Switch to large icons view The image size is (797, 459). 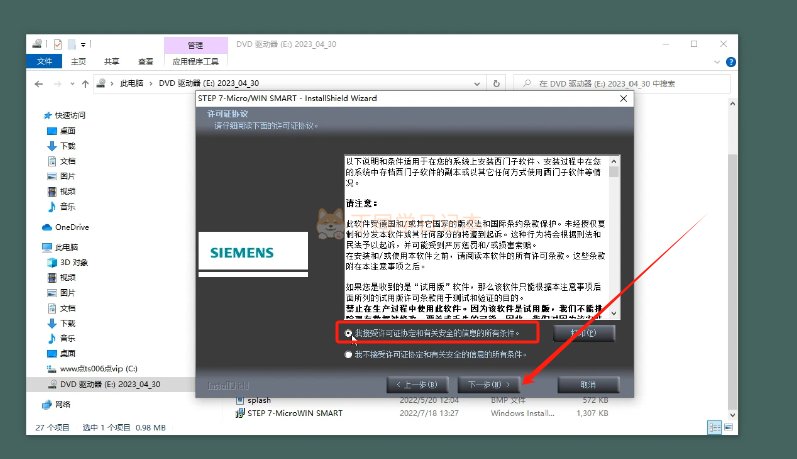coord(728,427)
